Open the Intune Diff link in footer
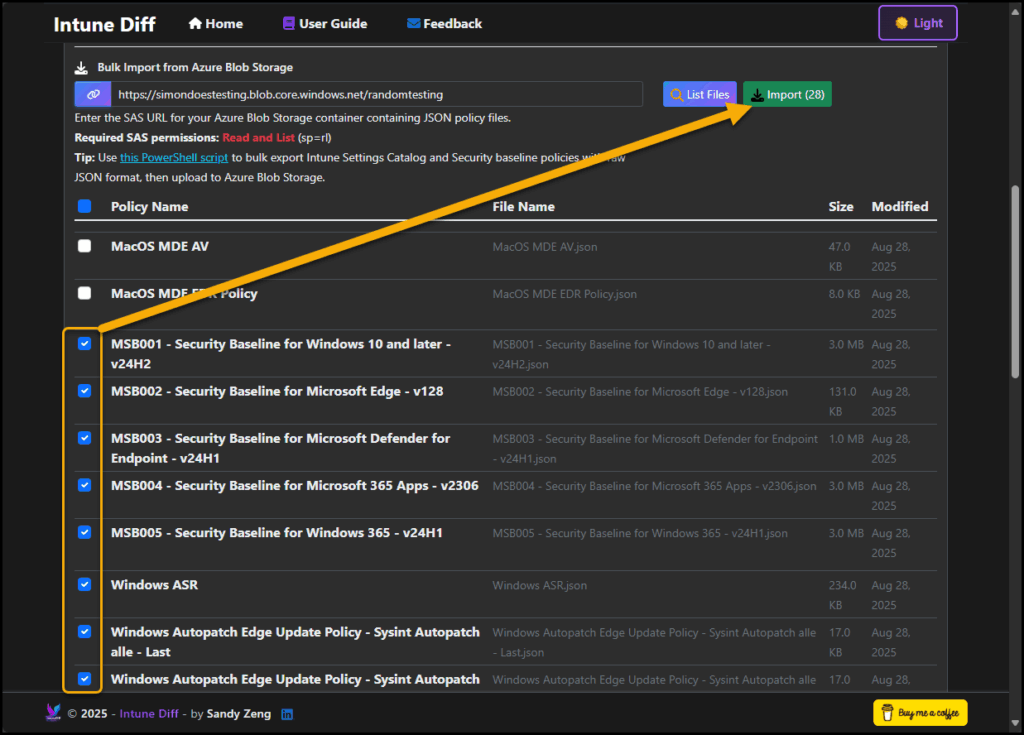The width and height of the screenshot is (1024, 735). pos(149,713)
